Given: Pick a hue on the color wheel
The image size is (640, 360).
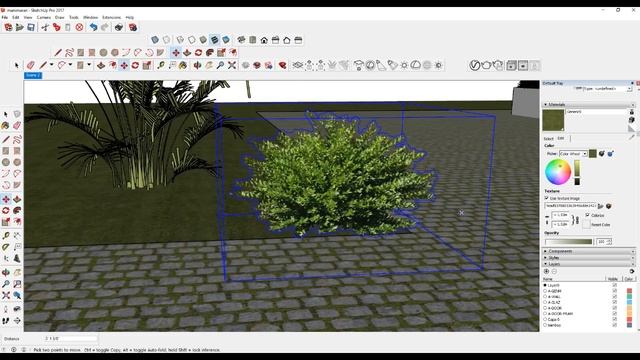Looking at the screenshot, I should 558,172.
